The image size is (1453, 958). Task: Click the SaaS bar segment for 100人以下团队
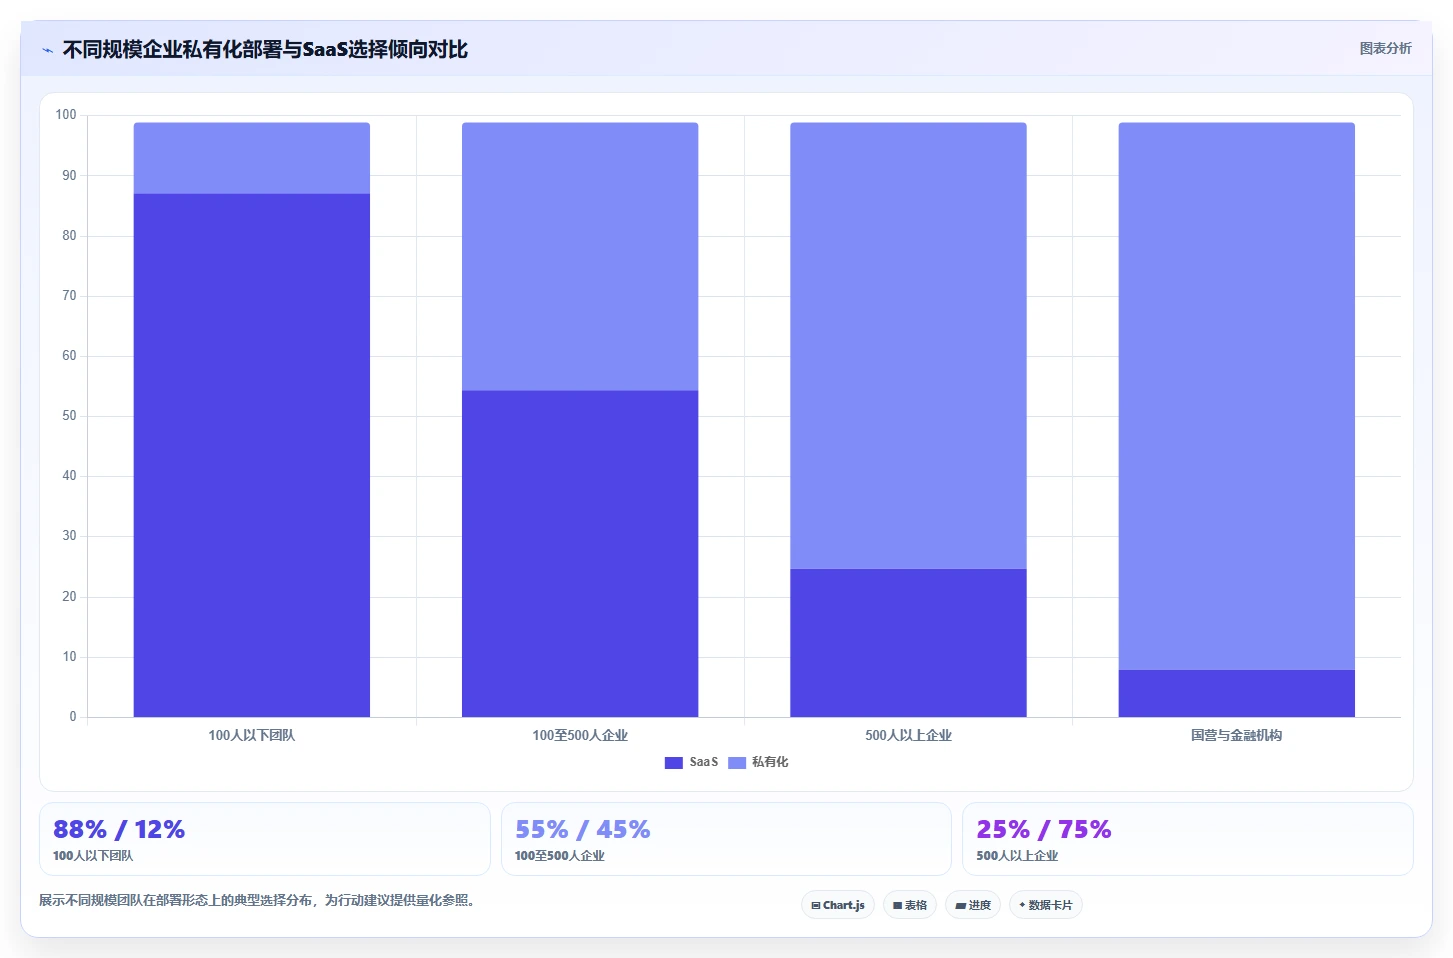pyautogui.click(x=252, y=455)
